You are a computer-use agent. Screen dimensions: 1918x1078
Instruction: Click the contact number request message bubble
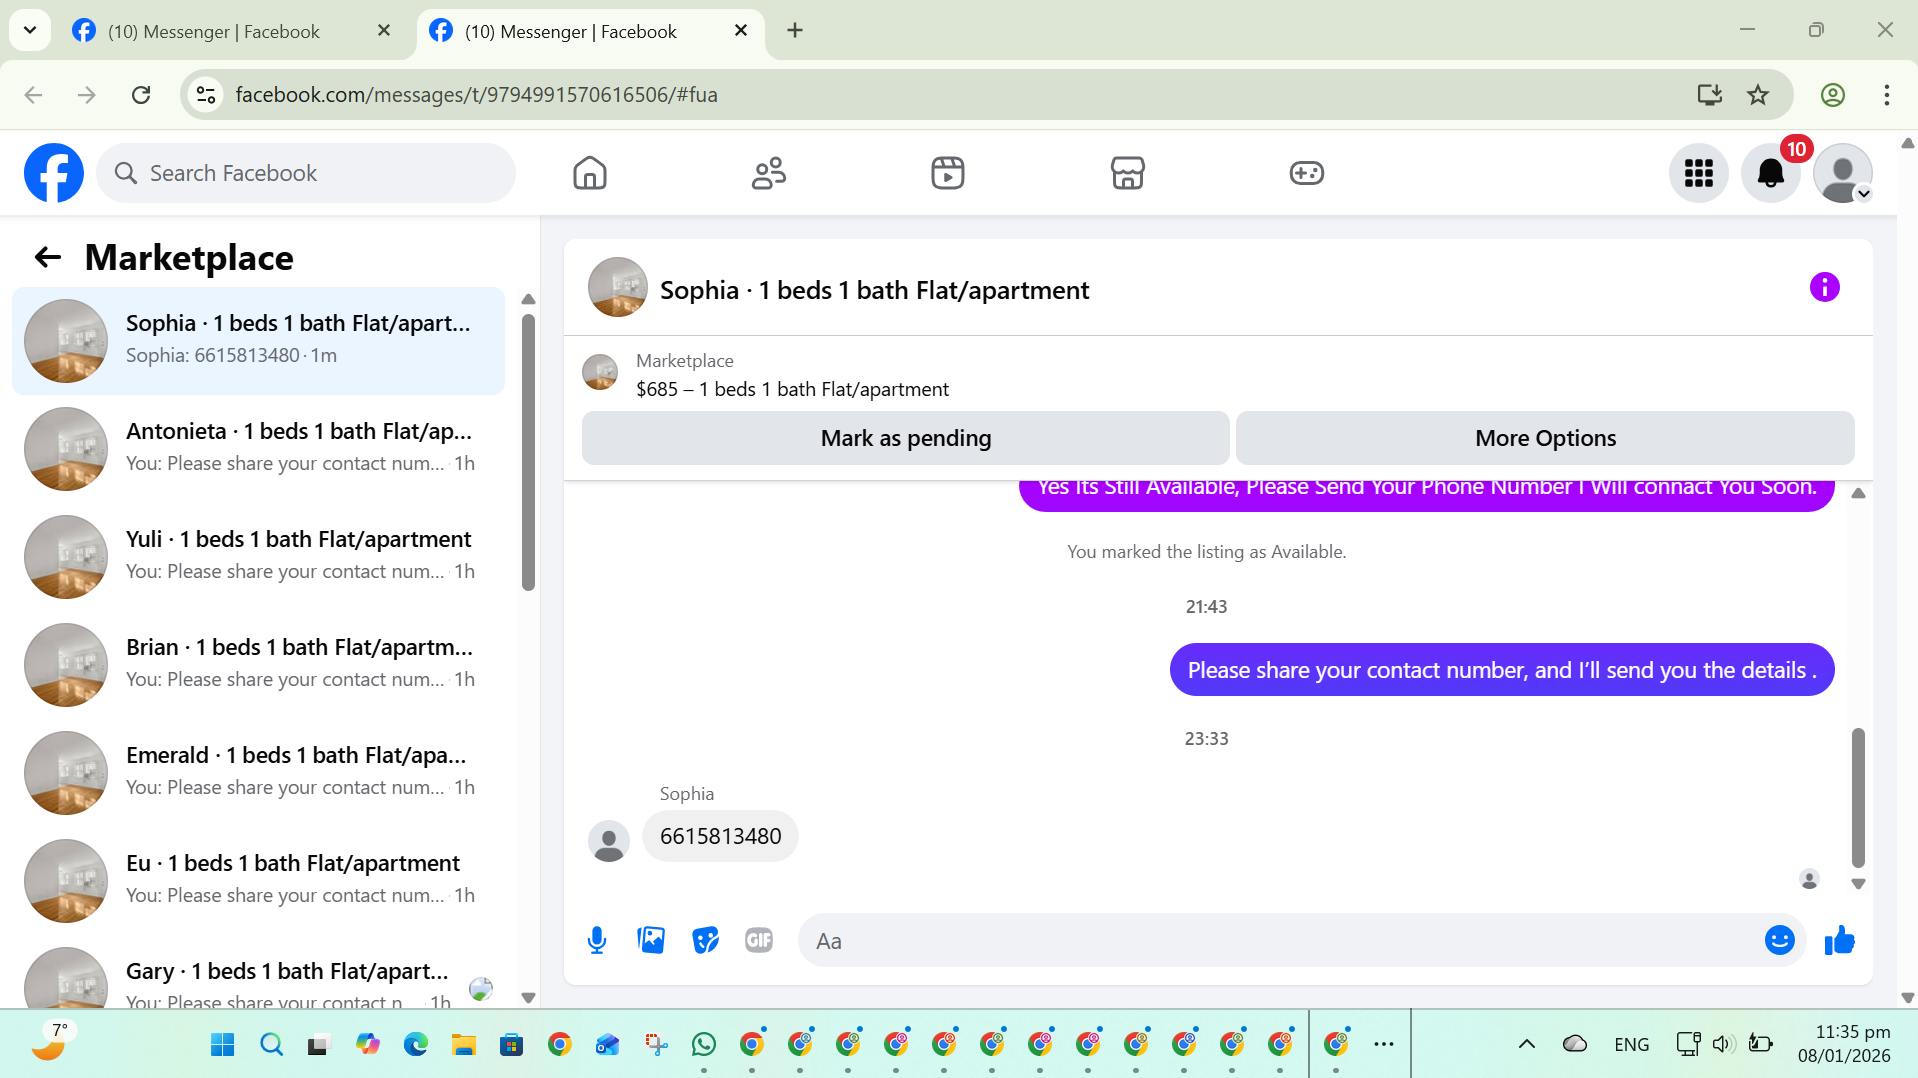click(x=1502, y=670)
